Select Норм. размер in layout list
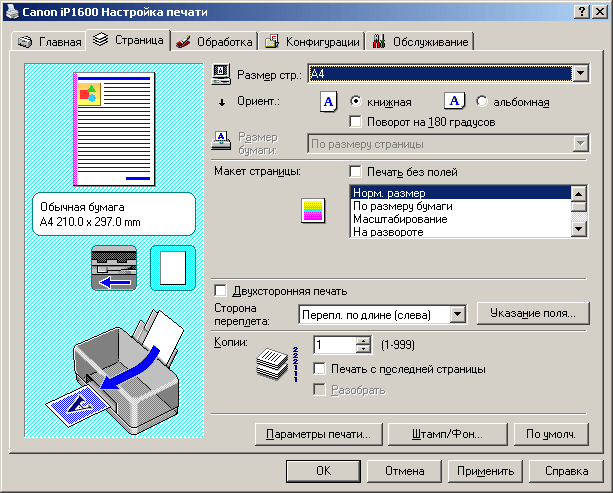Viewport: 613px width, 493px height. pos(461,193)
